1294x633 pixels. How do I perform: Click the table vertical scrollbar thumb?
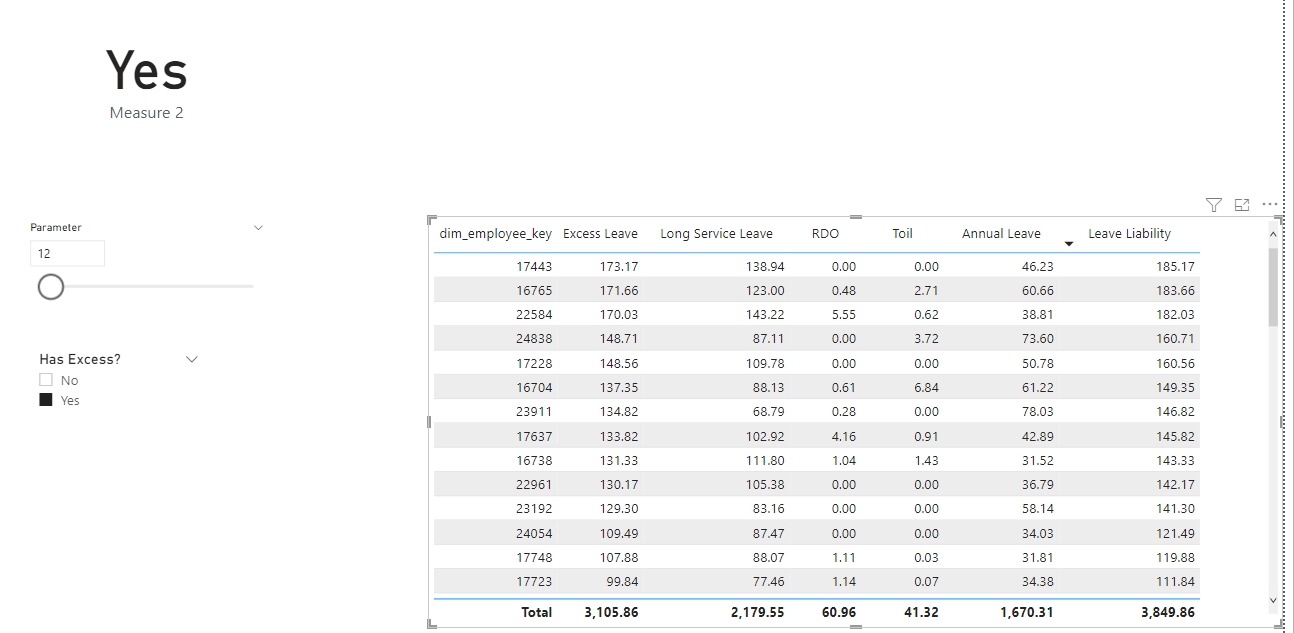click(1273, 287)
